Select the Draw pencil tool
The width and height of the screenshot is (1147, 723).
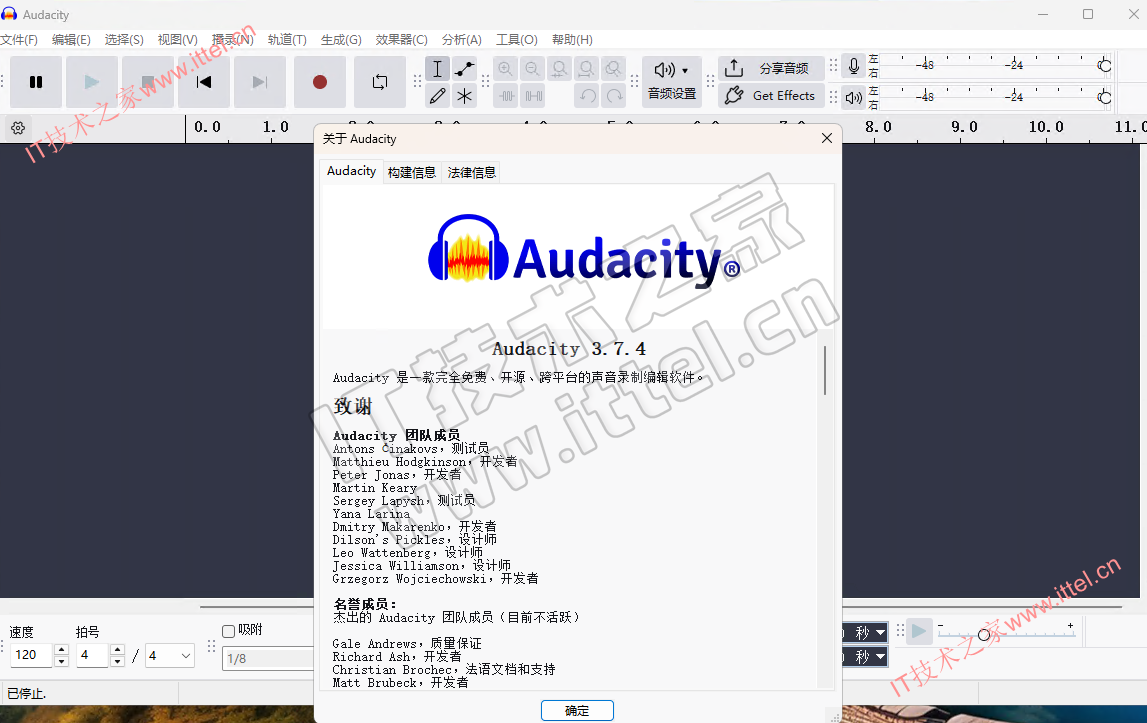[437, 96]
